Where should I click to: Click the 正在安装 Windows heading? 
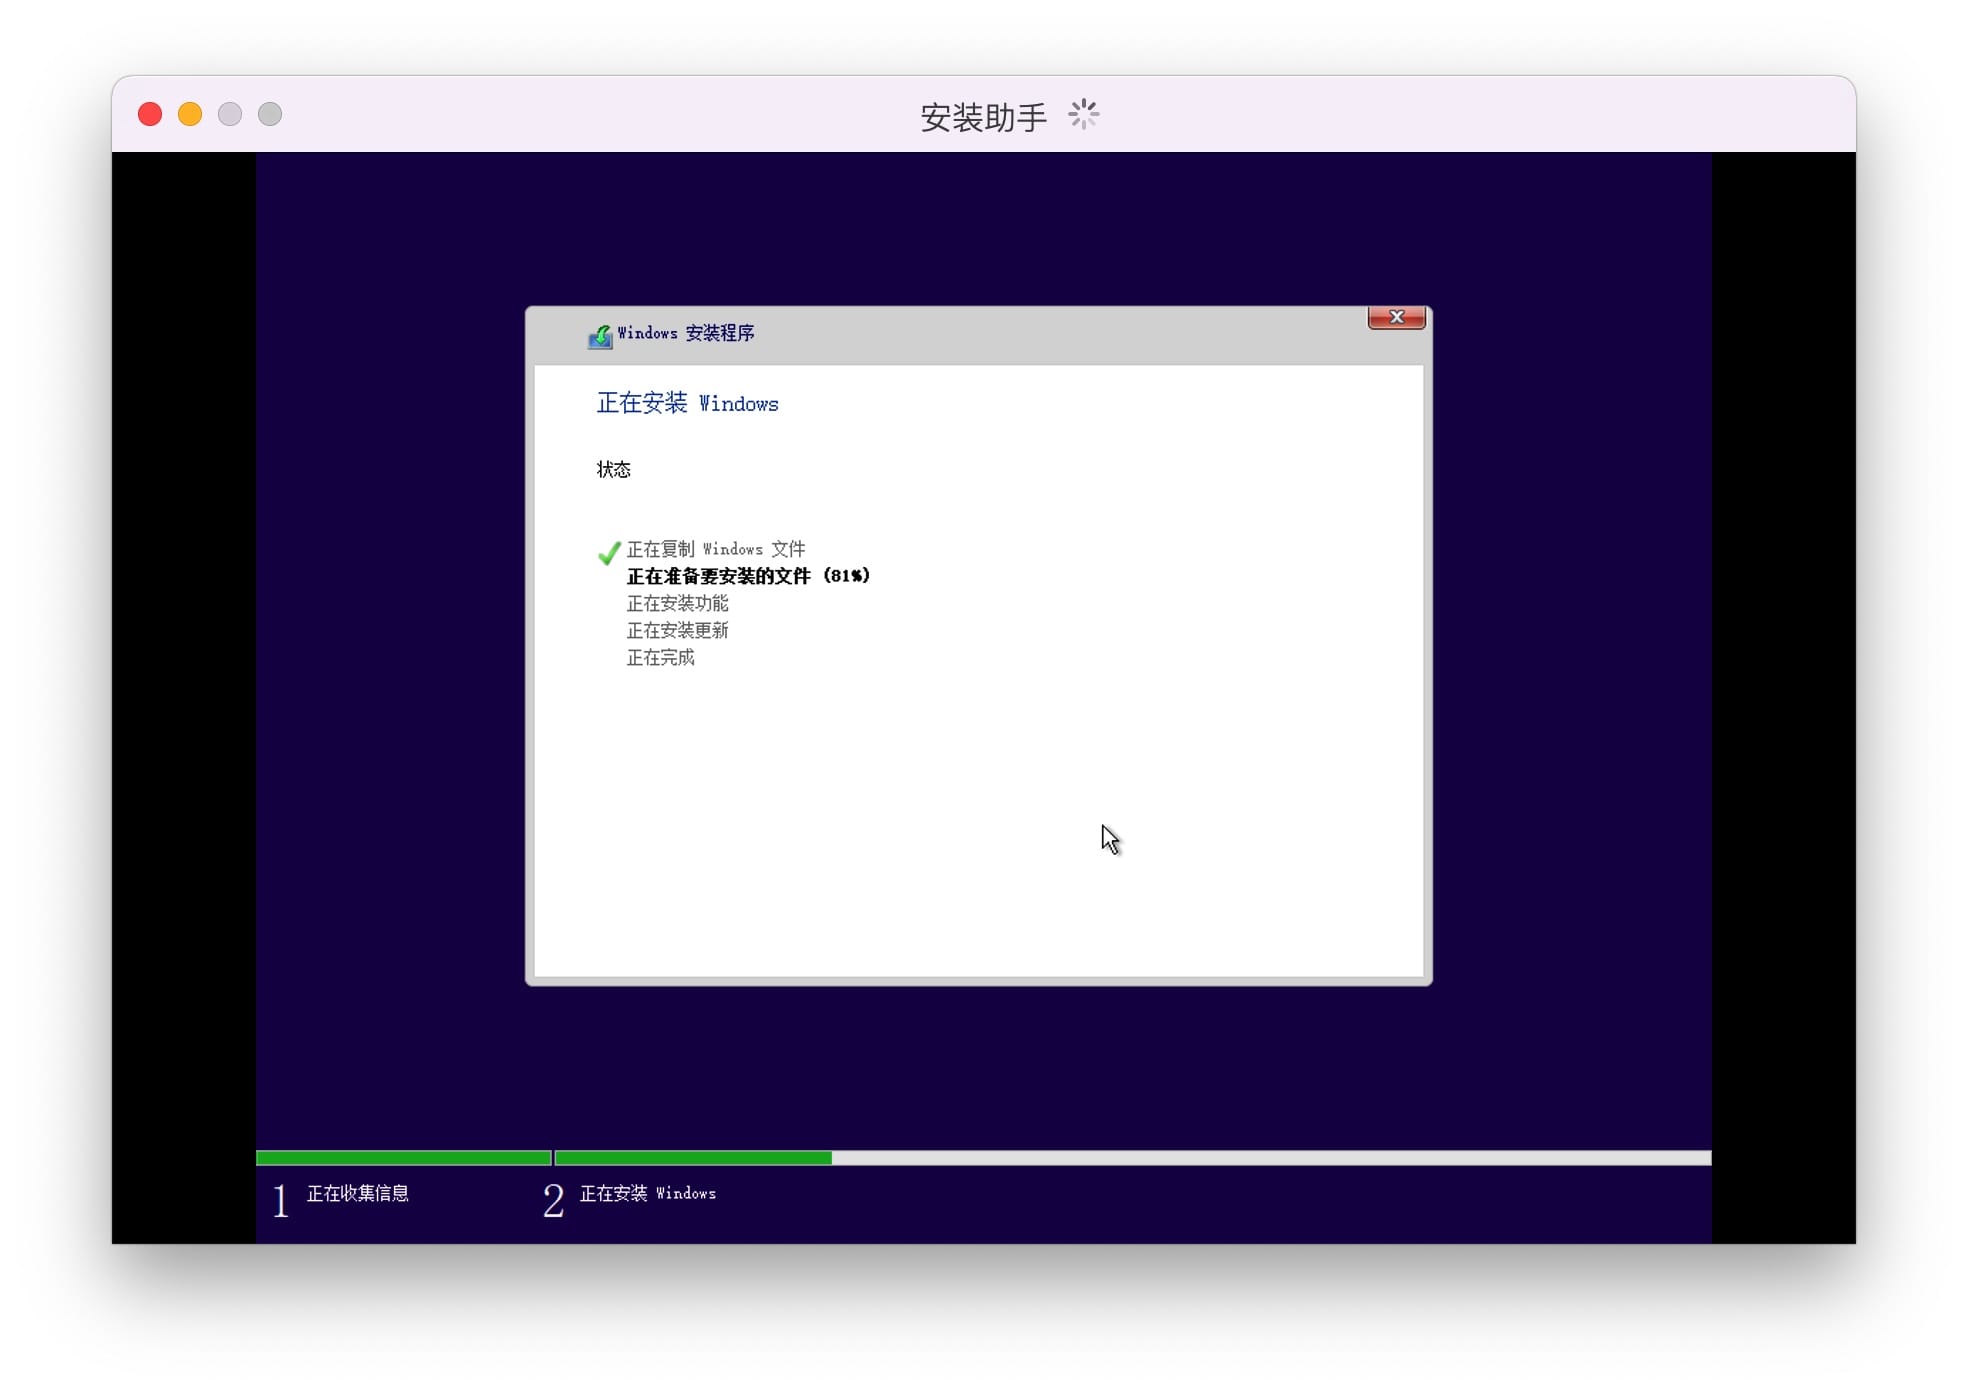click(x=687, y=403)
